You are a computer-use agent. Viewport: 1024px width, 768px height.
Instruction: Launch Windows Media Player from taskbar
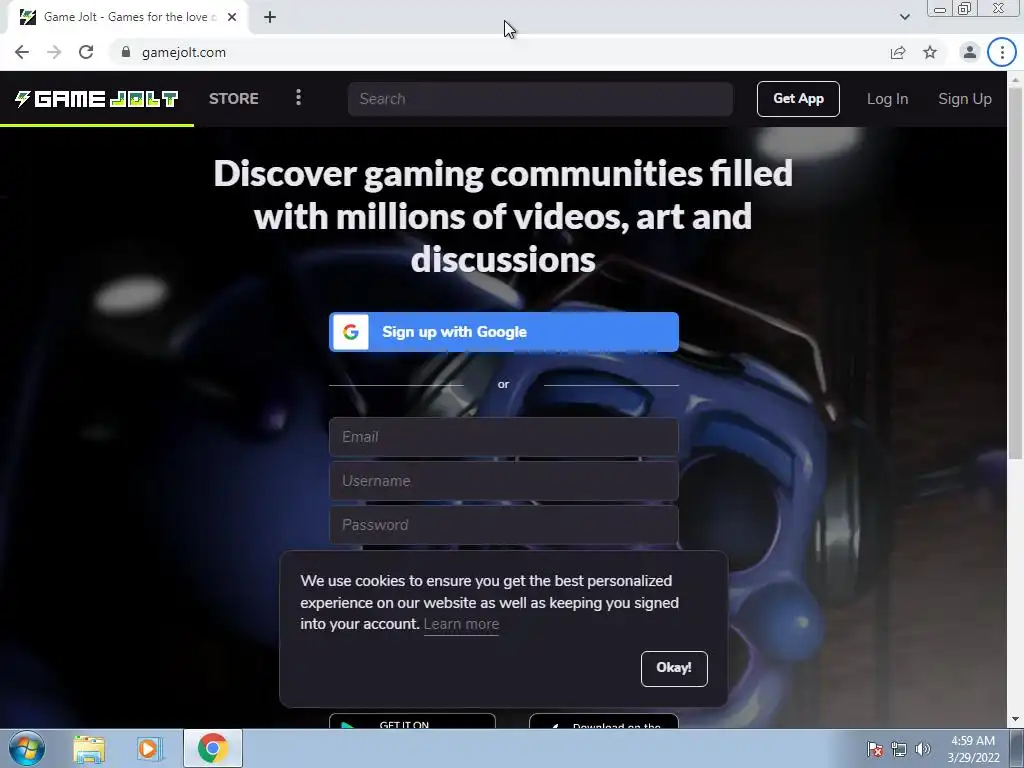click(x=149, y=748)
